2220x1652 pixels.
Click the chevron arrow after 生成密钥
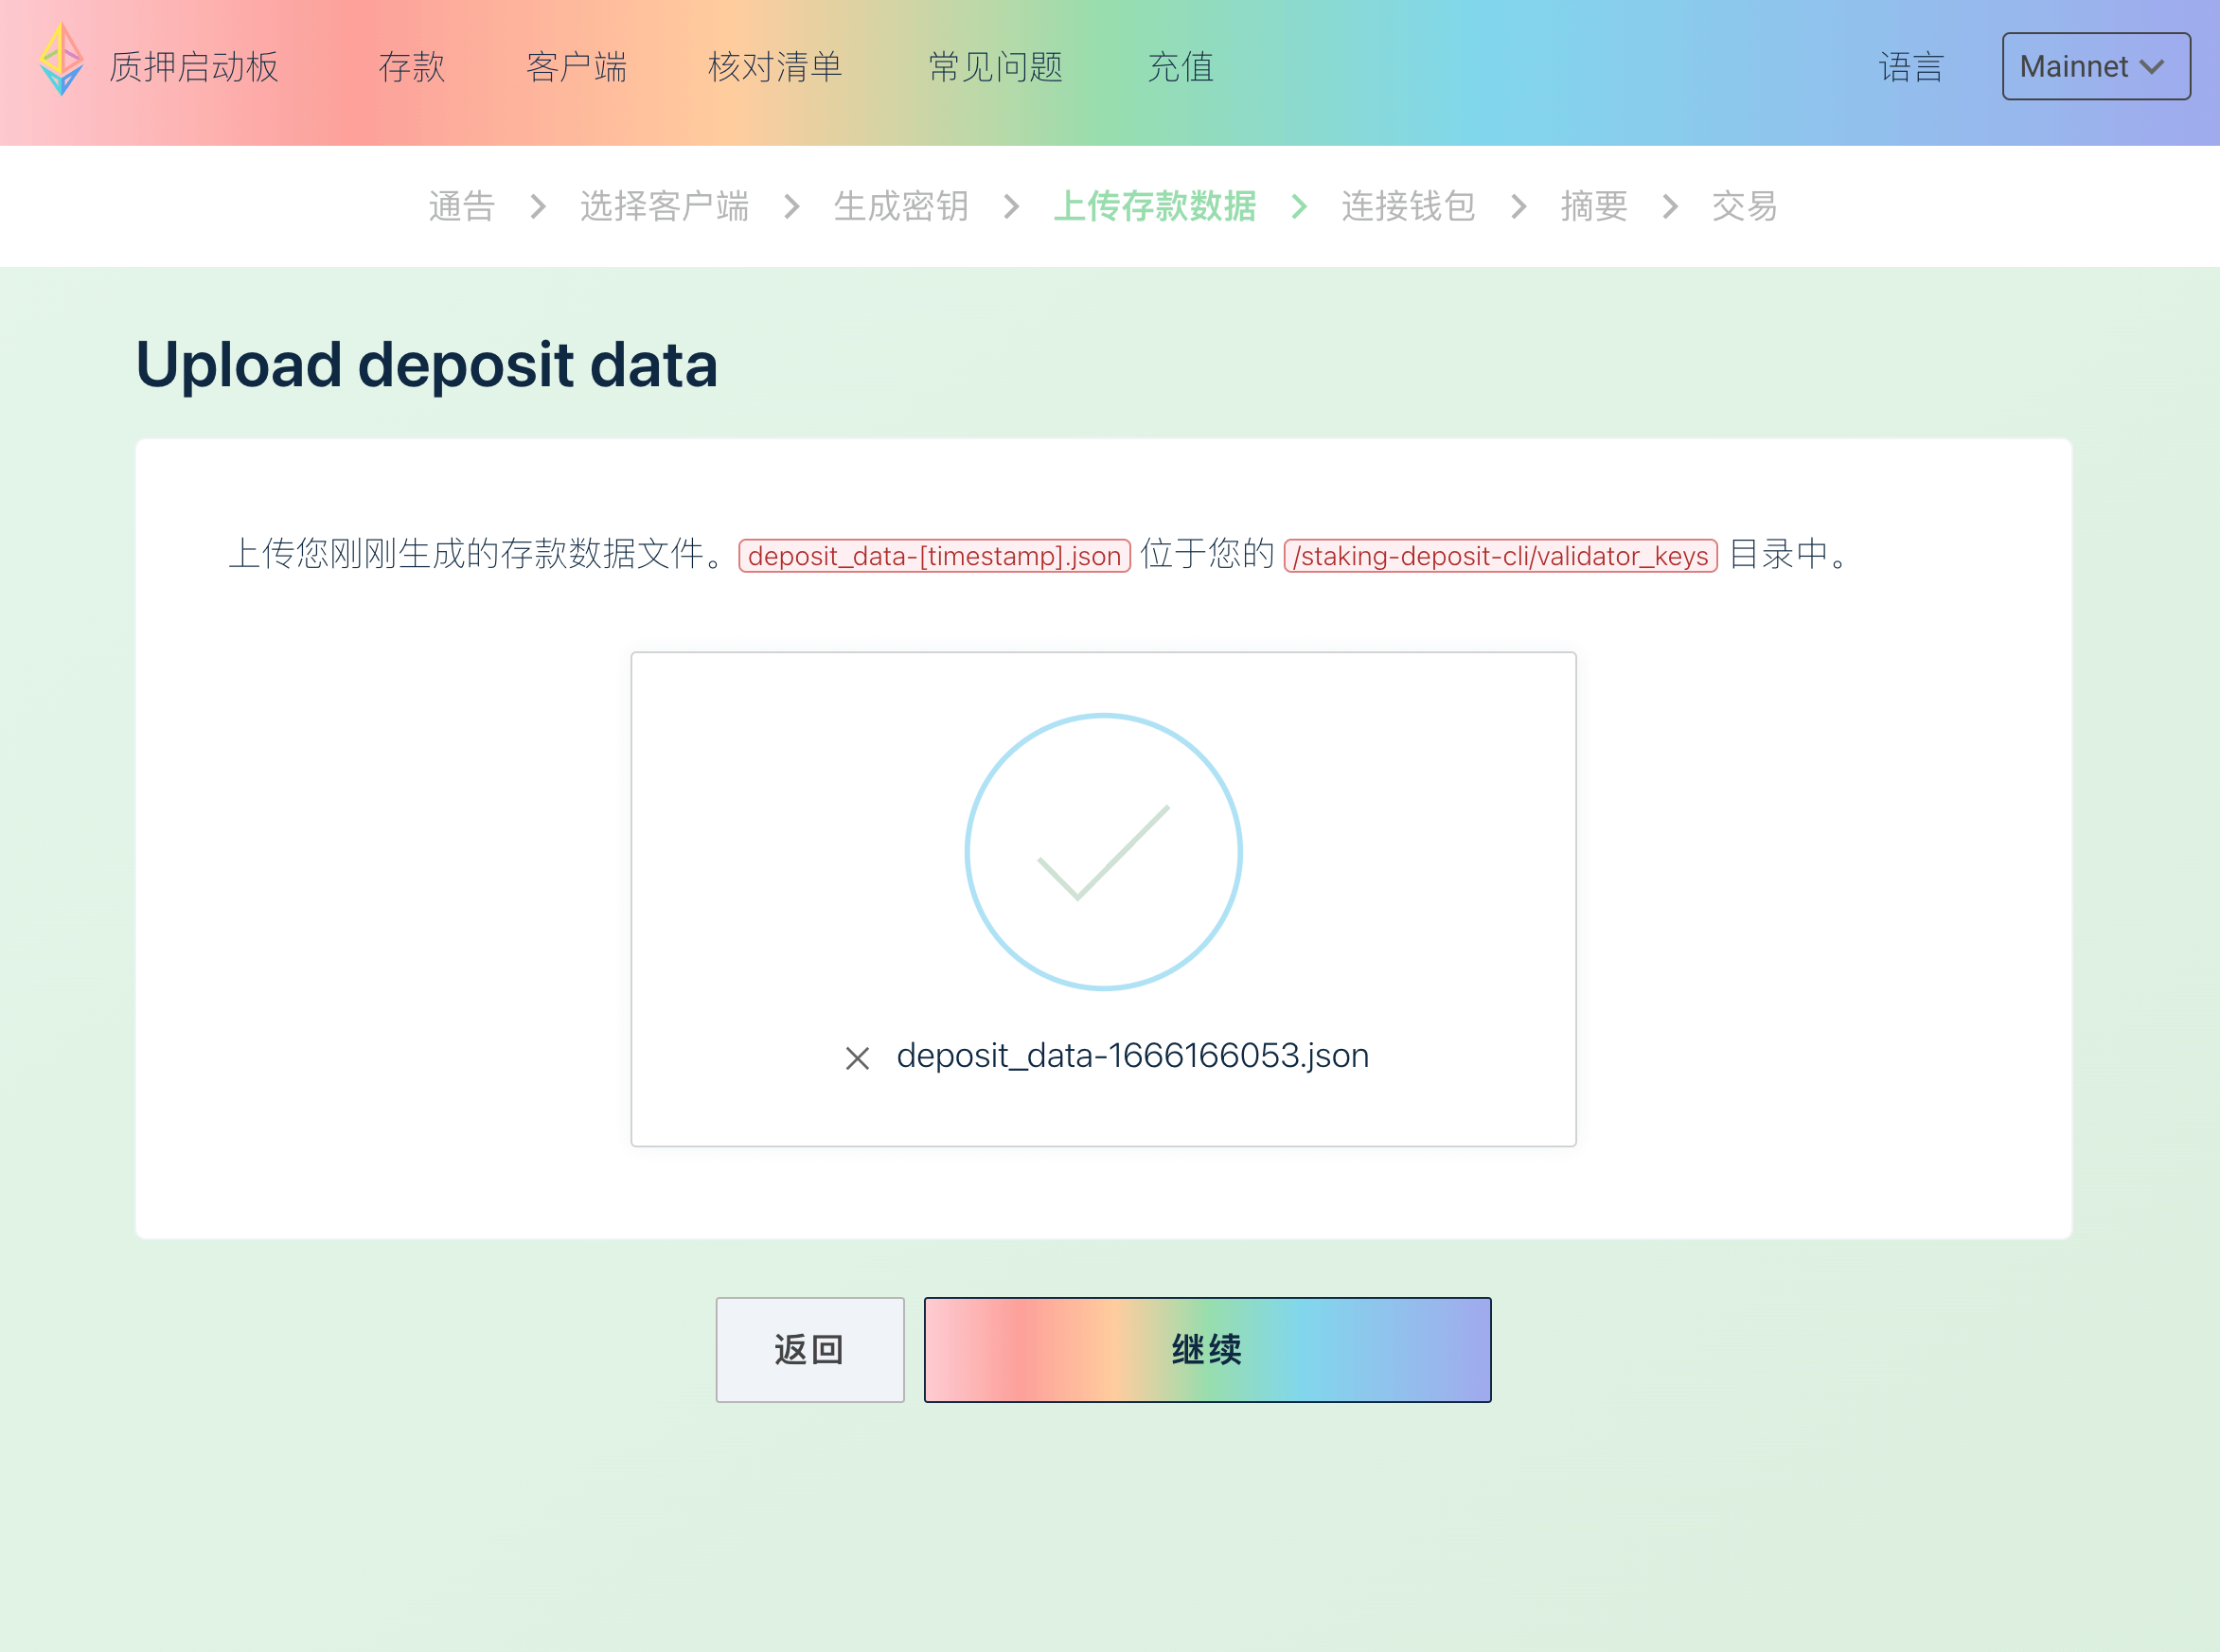click(1011, 206)
